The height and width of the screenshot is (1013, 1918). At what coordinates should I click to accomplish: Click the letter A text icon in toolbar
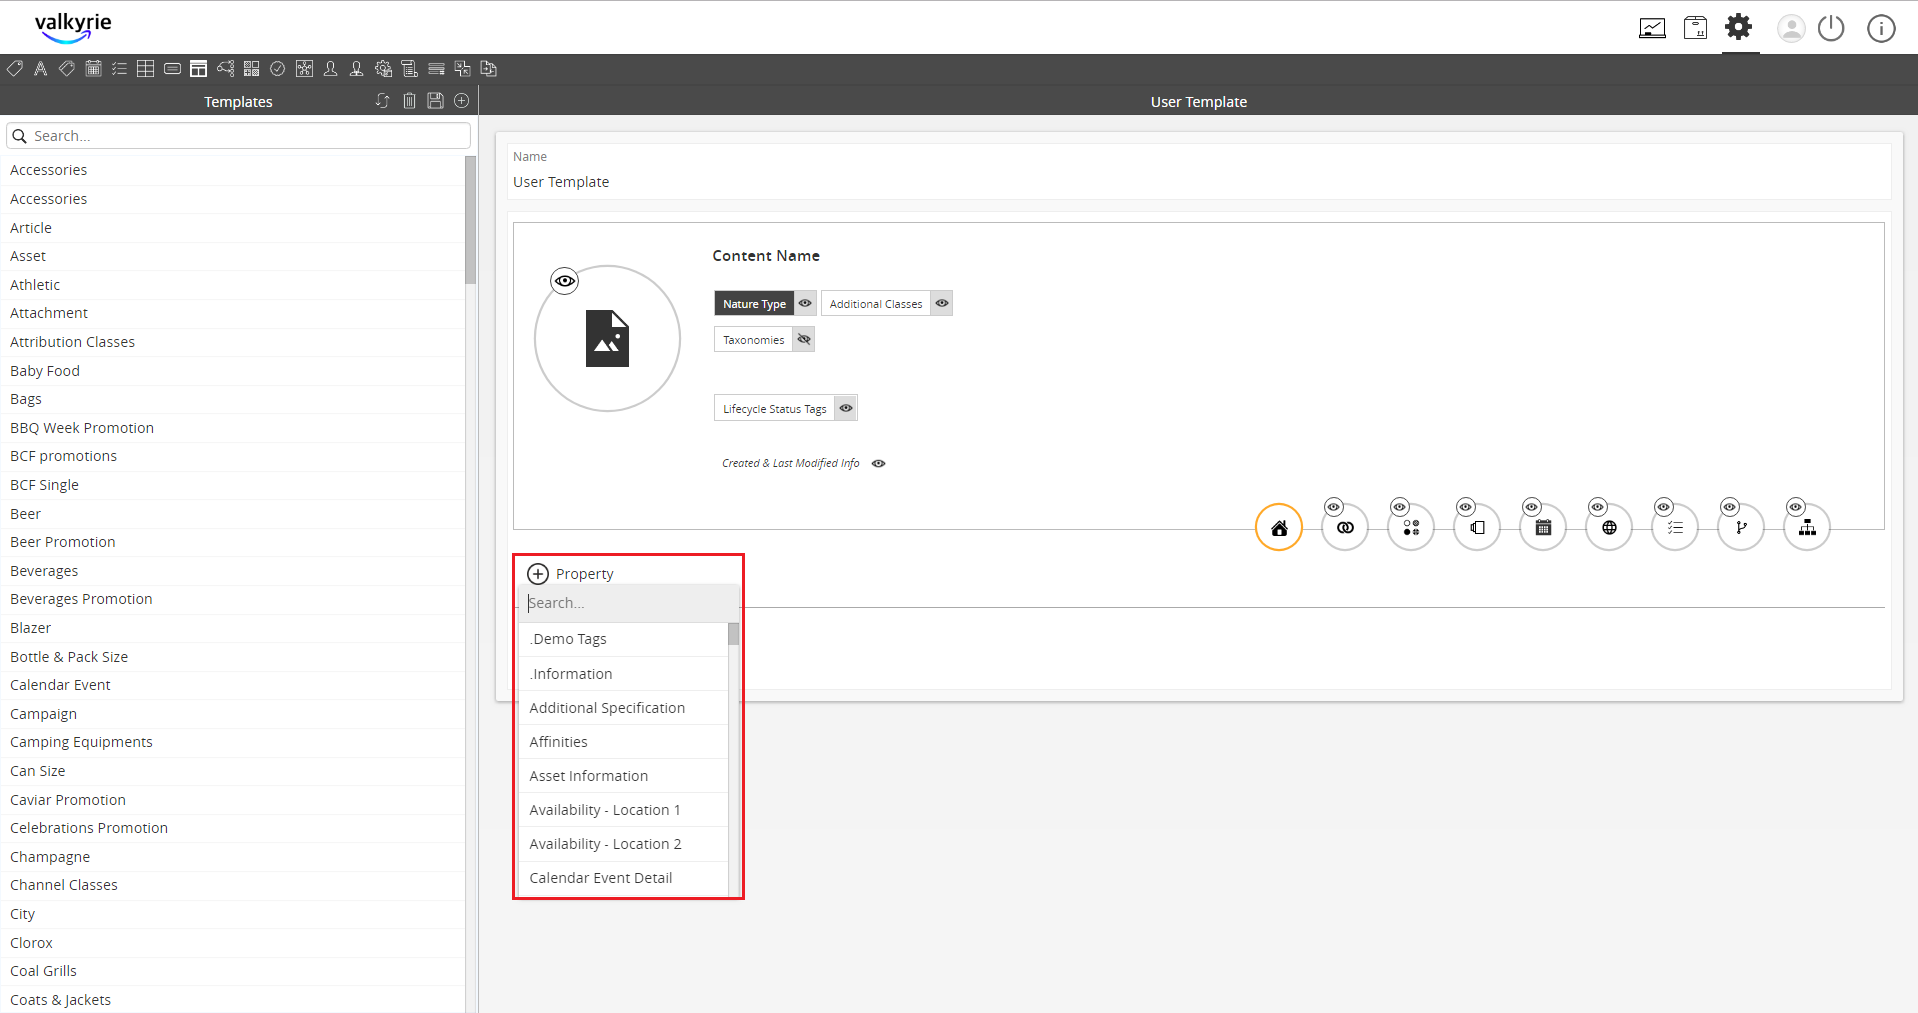pyautogui.click(x=41, y=69)
